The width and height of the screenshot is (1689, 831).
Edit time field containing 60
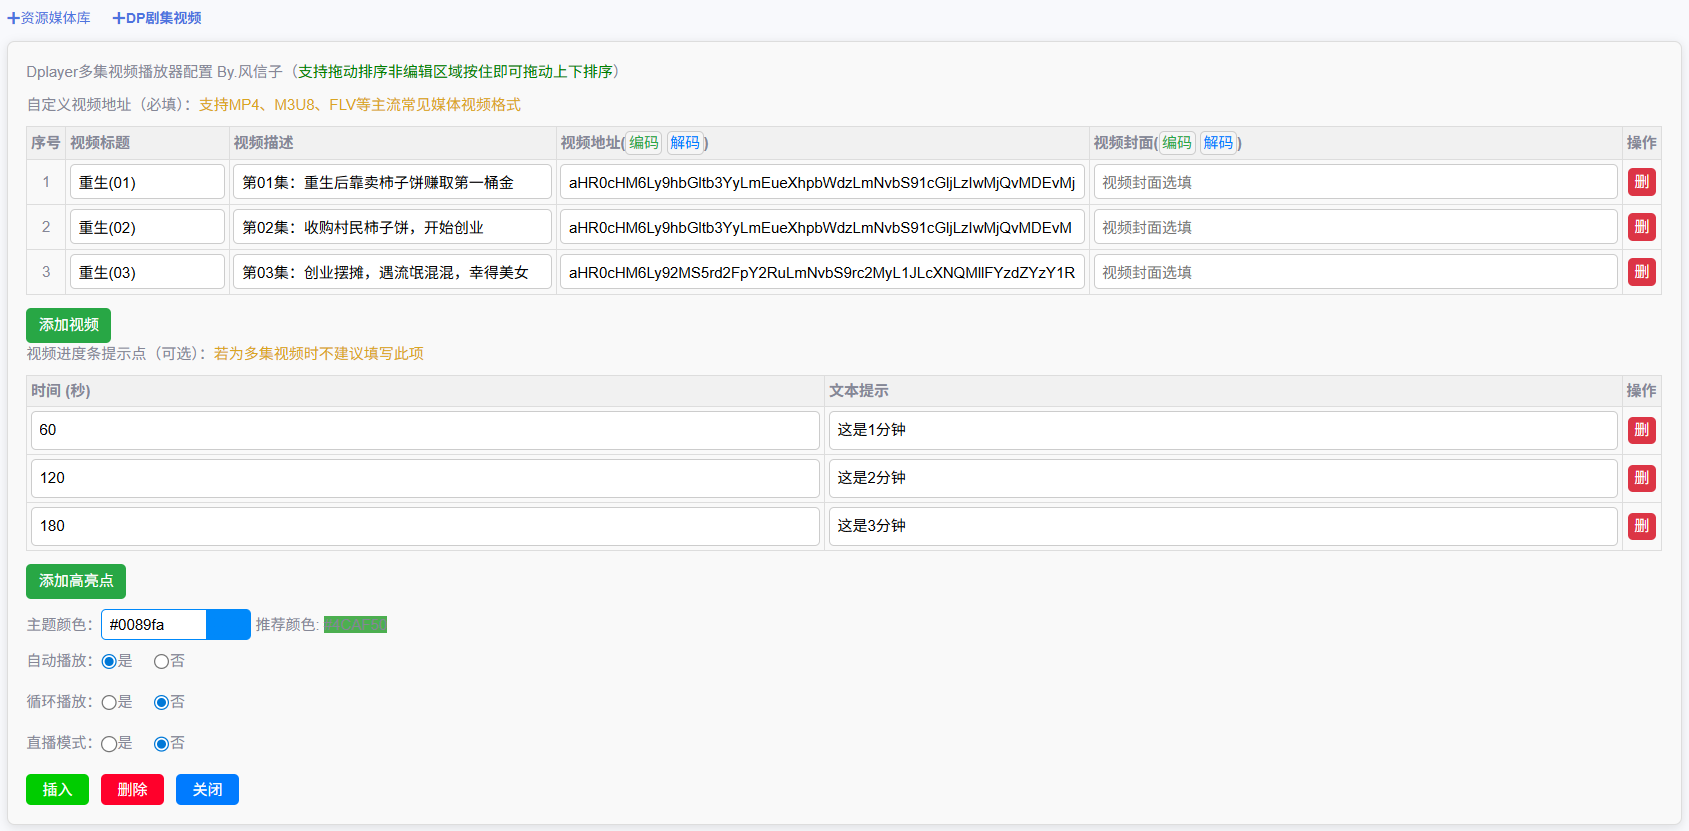point(425,430)
